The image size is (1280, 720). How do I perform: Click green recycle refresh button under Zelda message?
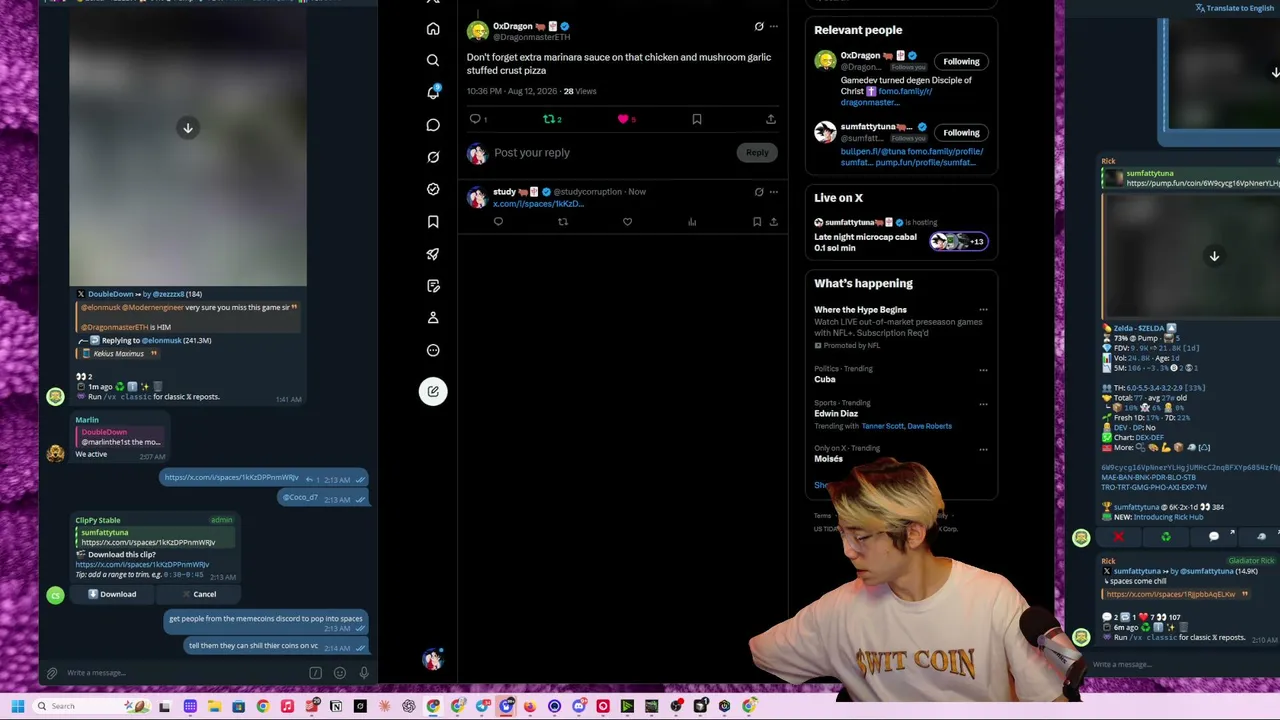1166,537
